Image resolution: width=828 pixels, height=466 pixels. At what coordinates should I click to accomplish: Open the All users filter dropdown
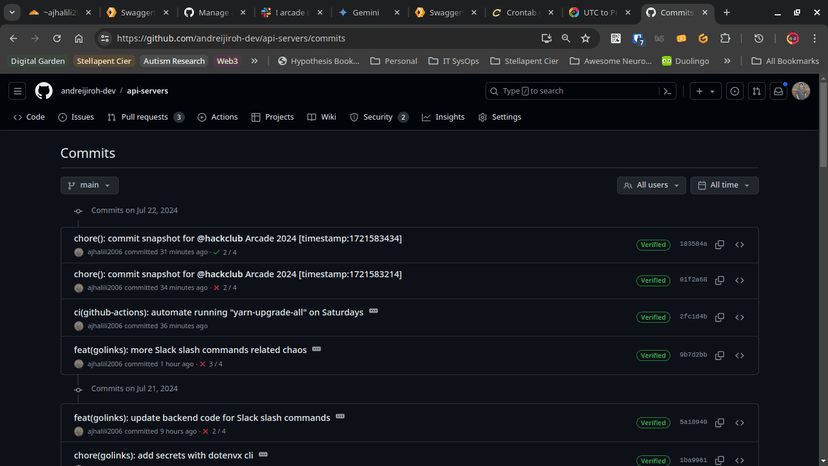point(651,185)
